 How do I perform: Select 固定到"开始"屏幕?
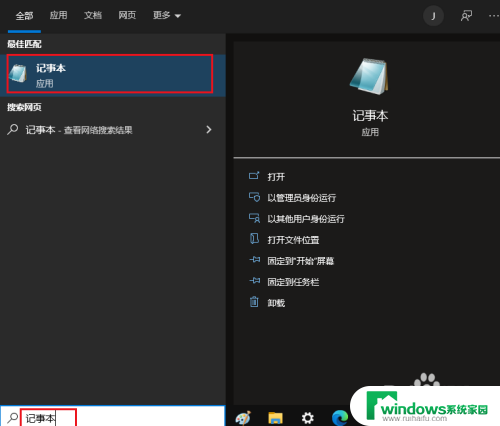[x=301, y=261]
